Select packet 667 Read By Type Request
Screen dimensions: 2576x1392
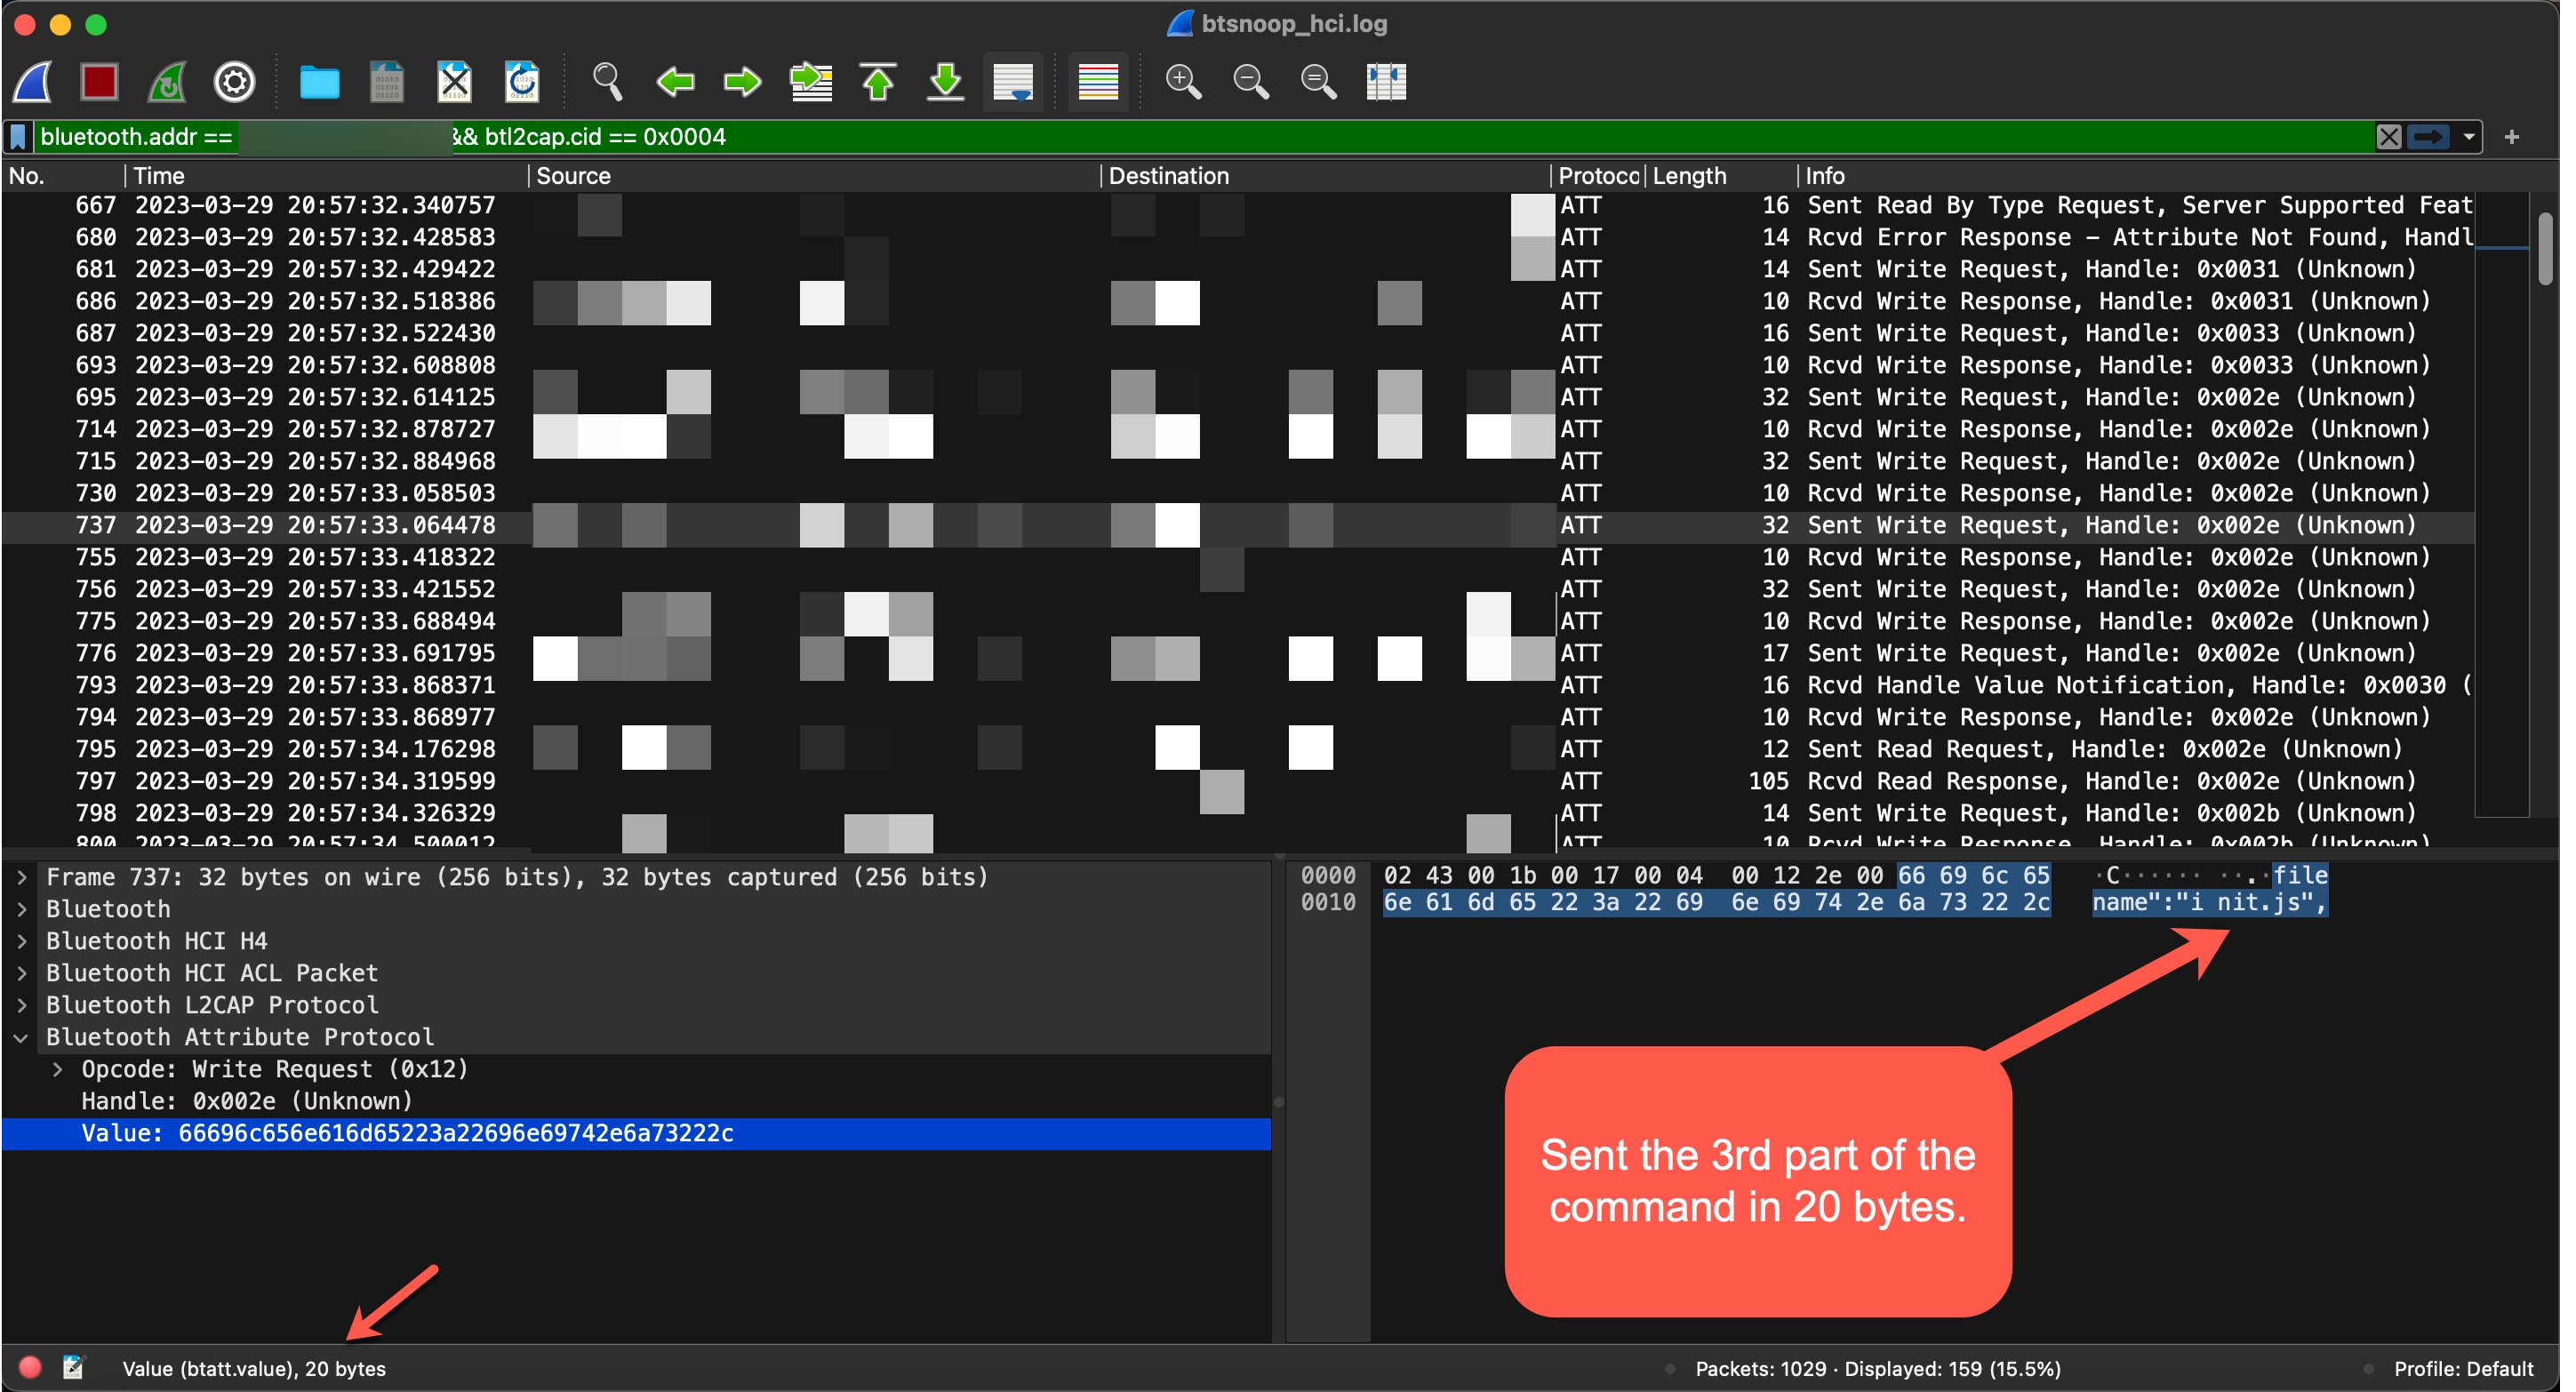click(1238, 205)
